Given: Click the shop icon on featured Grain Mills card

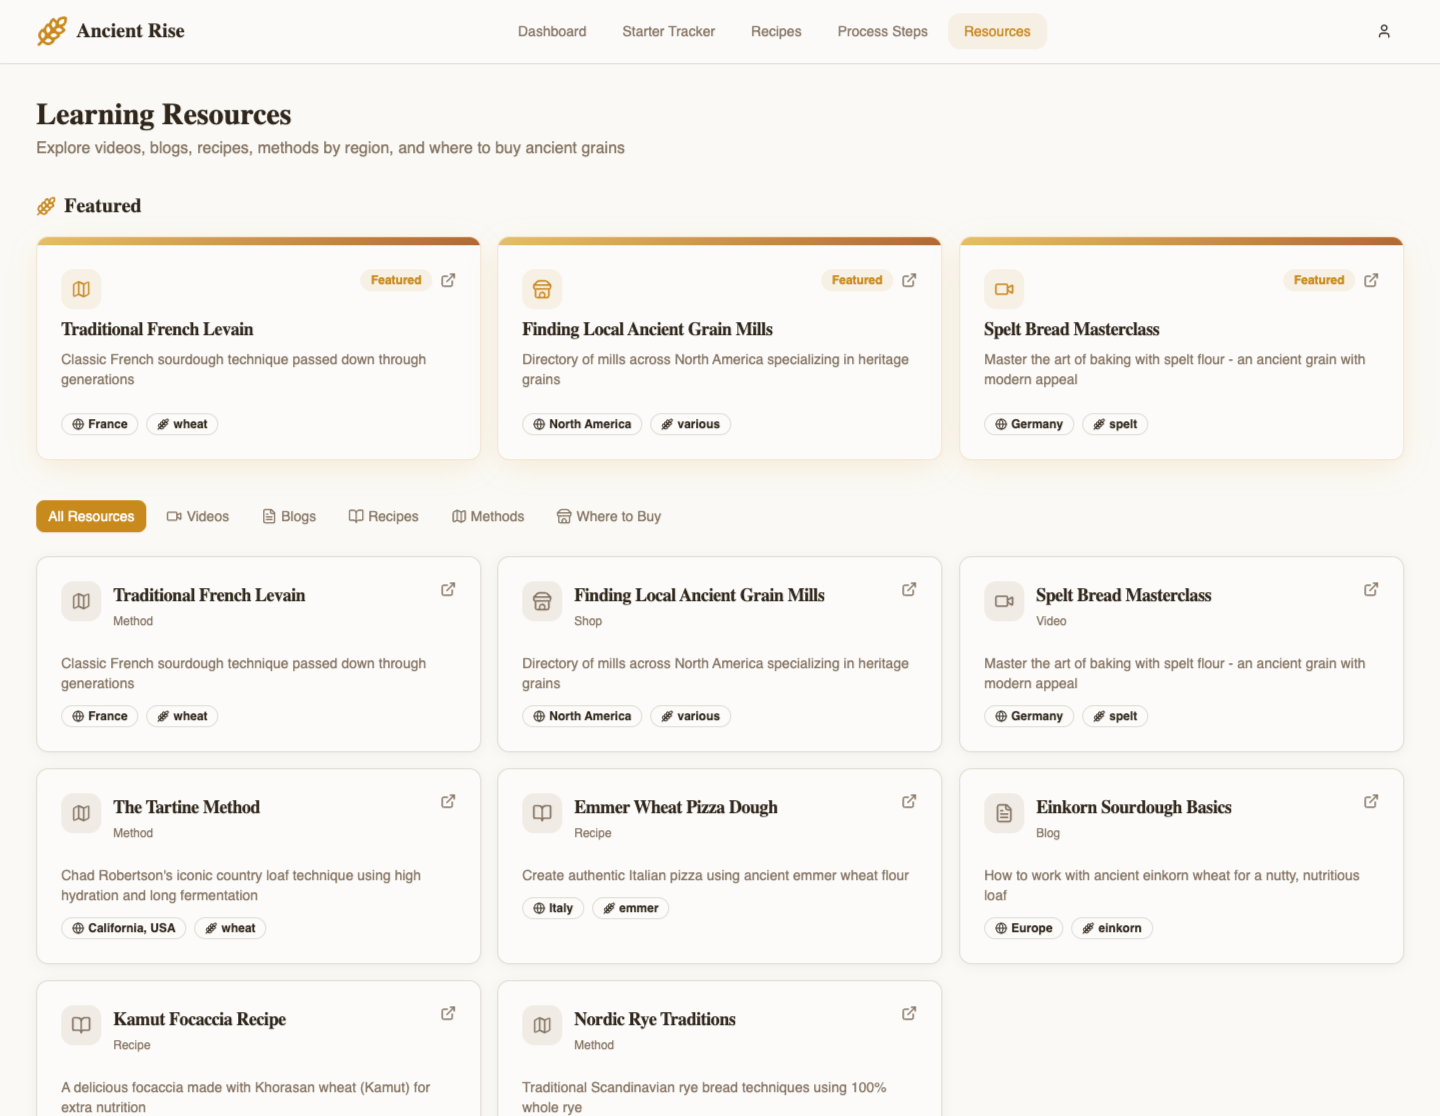Looking at the screenshot, I should tap(542, 289).
